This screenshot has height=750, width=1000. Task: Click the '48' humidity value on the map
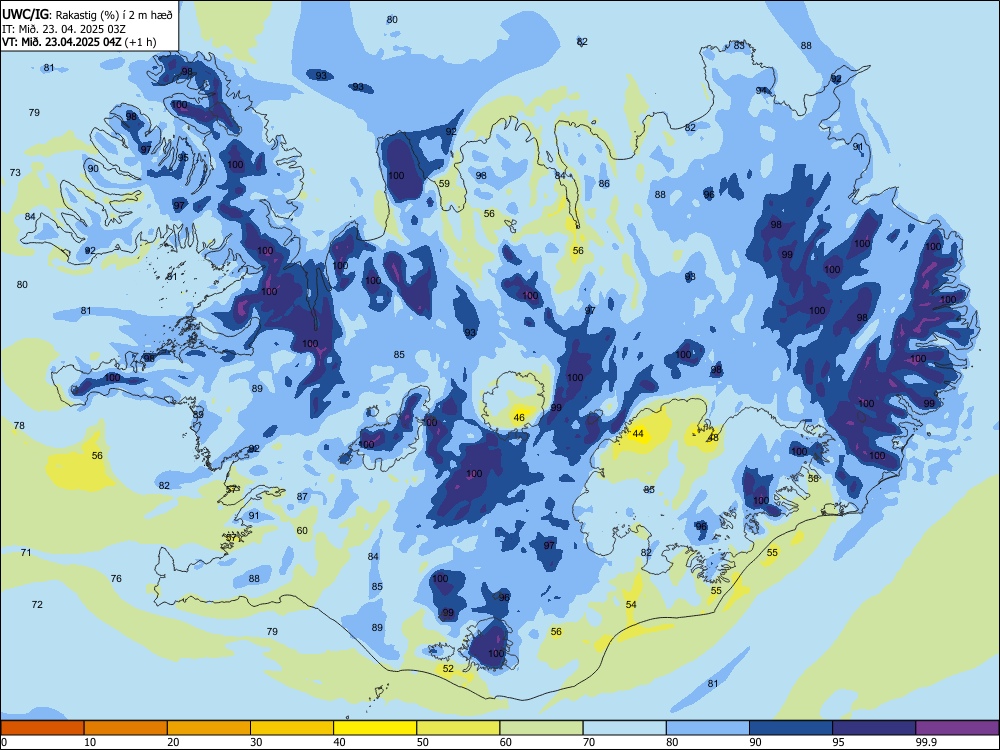pos(713,438)
